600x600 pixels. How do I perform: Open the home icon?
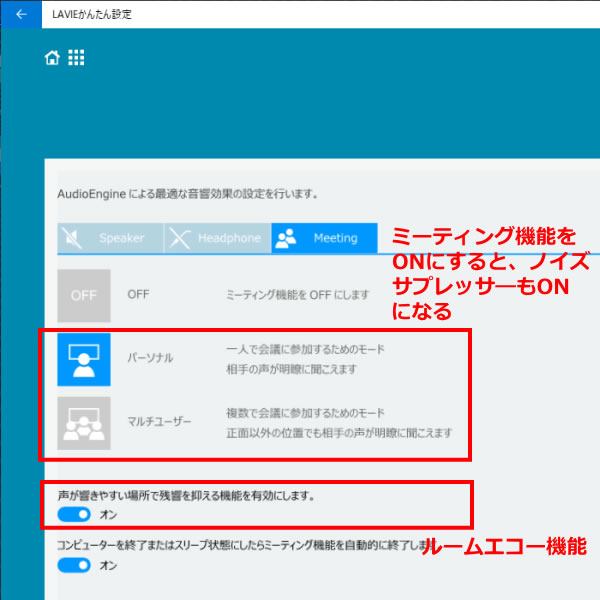(x=52, y=58)
